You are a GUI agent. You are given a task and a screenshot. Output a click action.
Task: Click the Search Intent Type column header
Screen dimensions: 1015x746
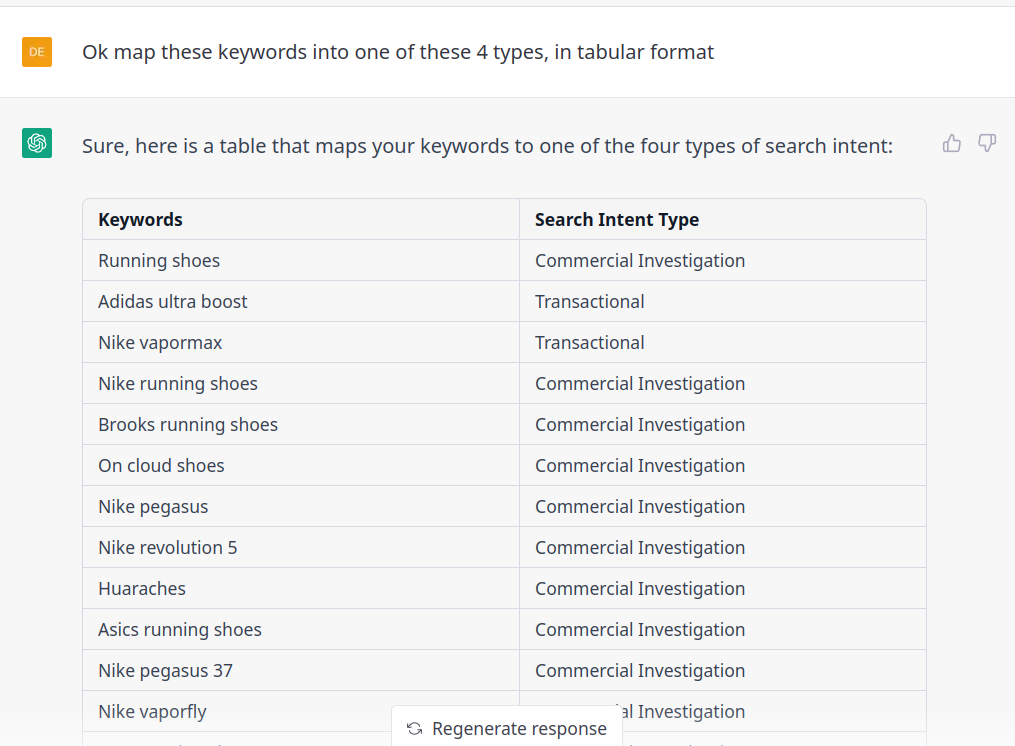616,220
